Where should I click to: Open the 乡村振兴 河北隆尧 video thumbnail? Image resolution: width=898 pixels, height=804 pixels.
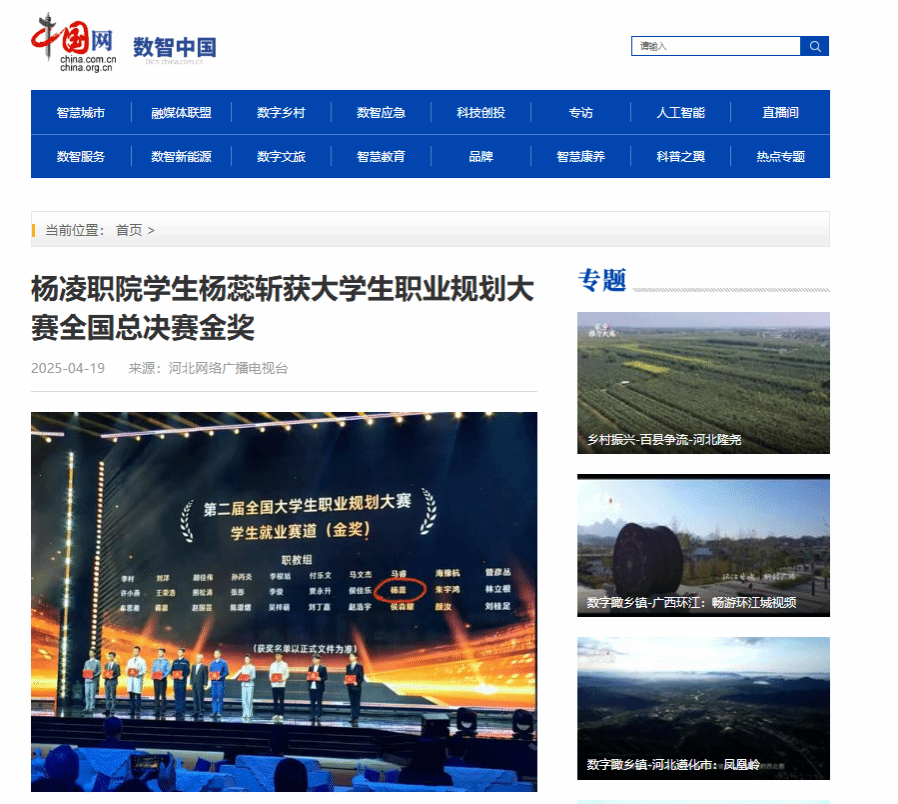point(703,382)
